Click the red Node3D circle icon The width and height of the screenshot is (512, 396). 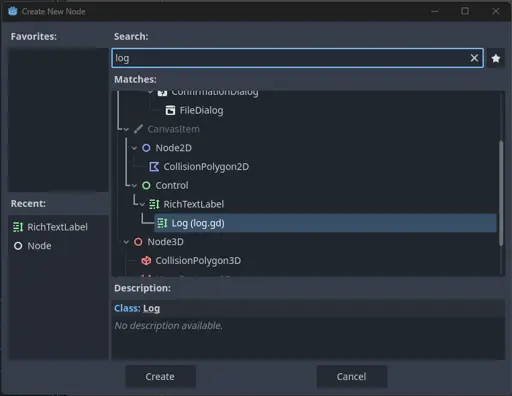click(x=138, y=242)
